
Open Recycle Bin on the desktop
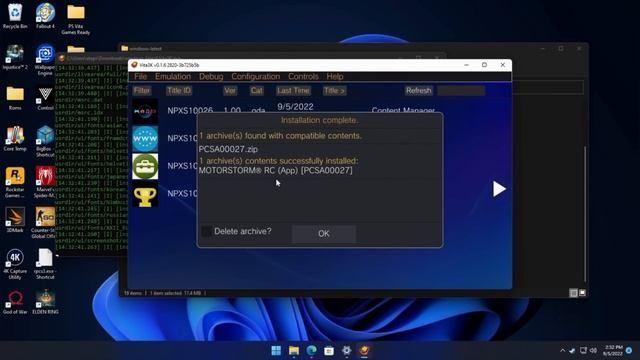pyautogui.click(x=15, y=16)
